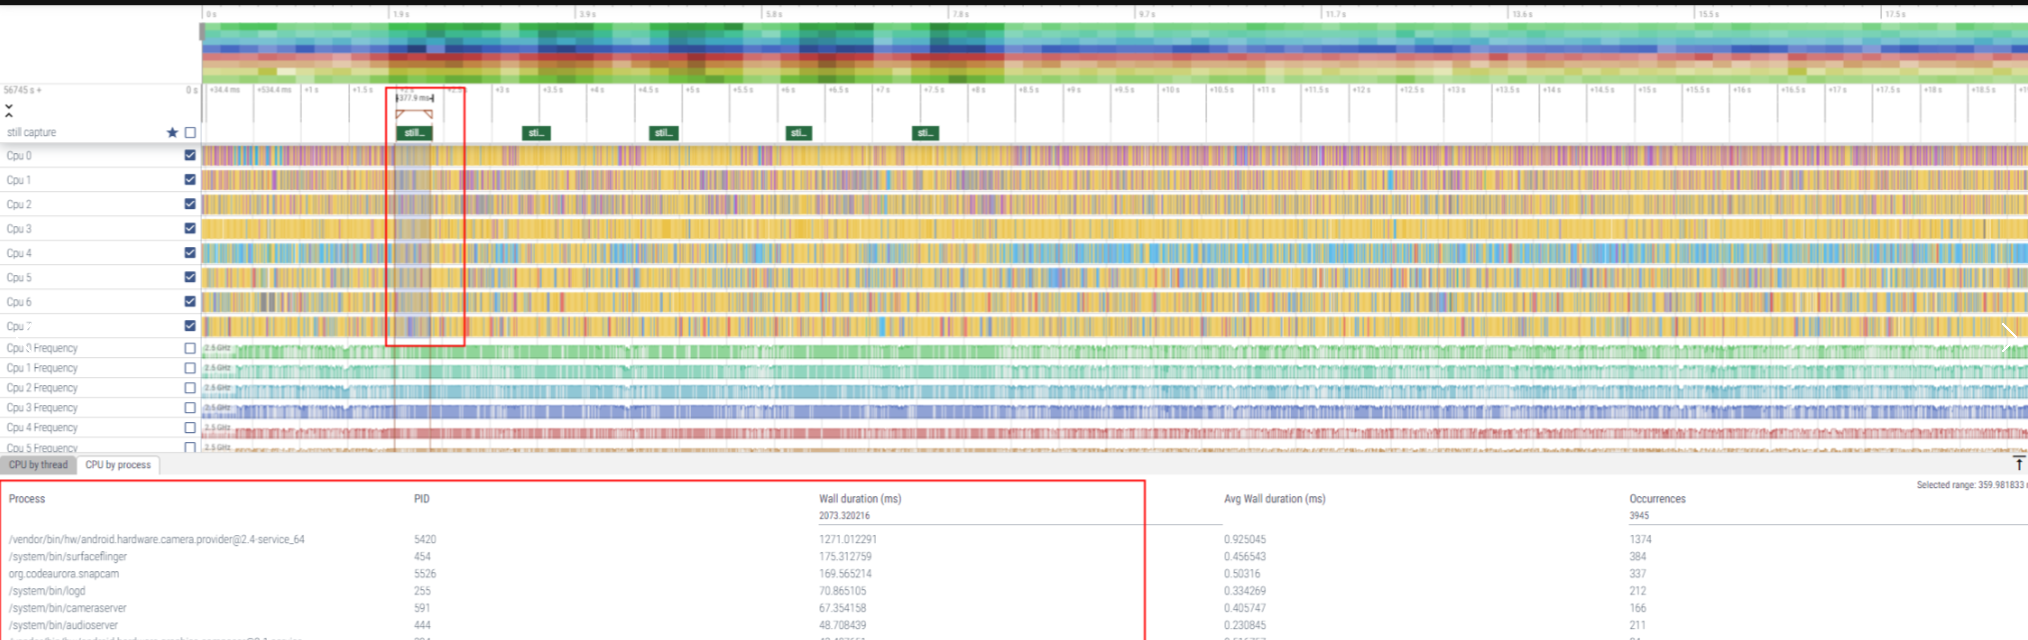The width and height of the screenshot is (2028, 640).
Task: Sort by Avg Wall duration (ms) header
Action: [x=1275, y=498]
